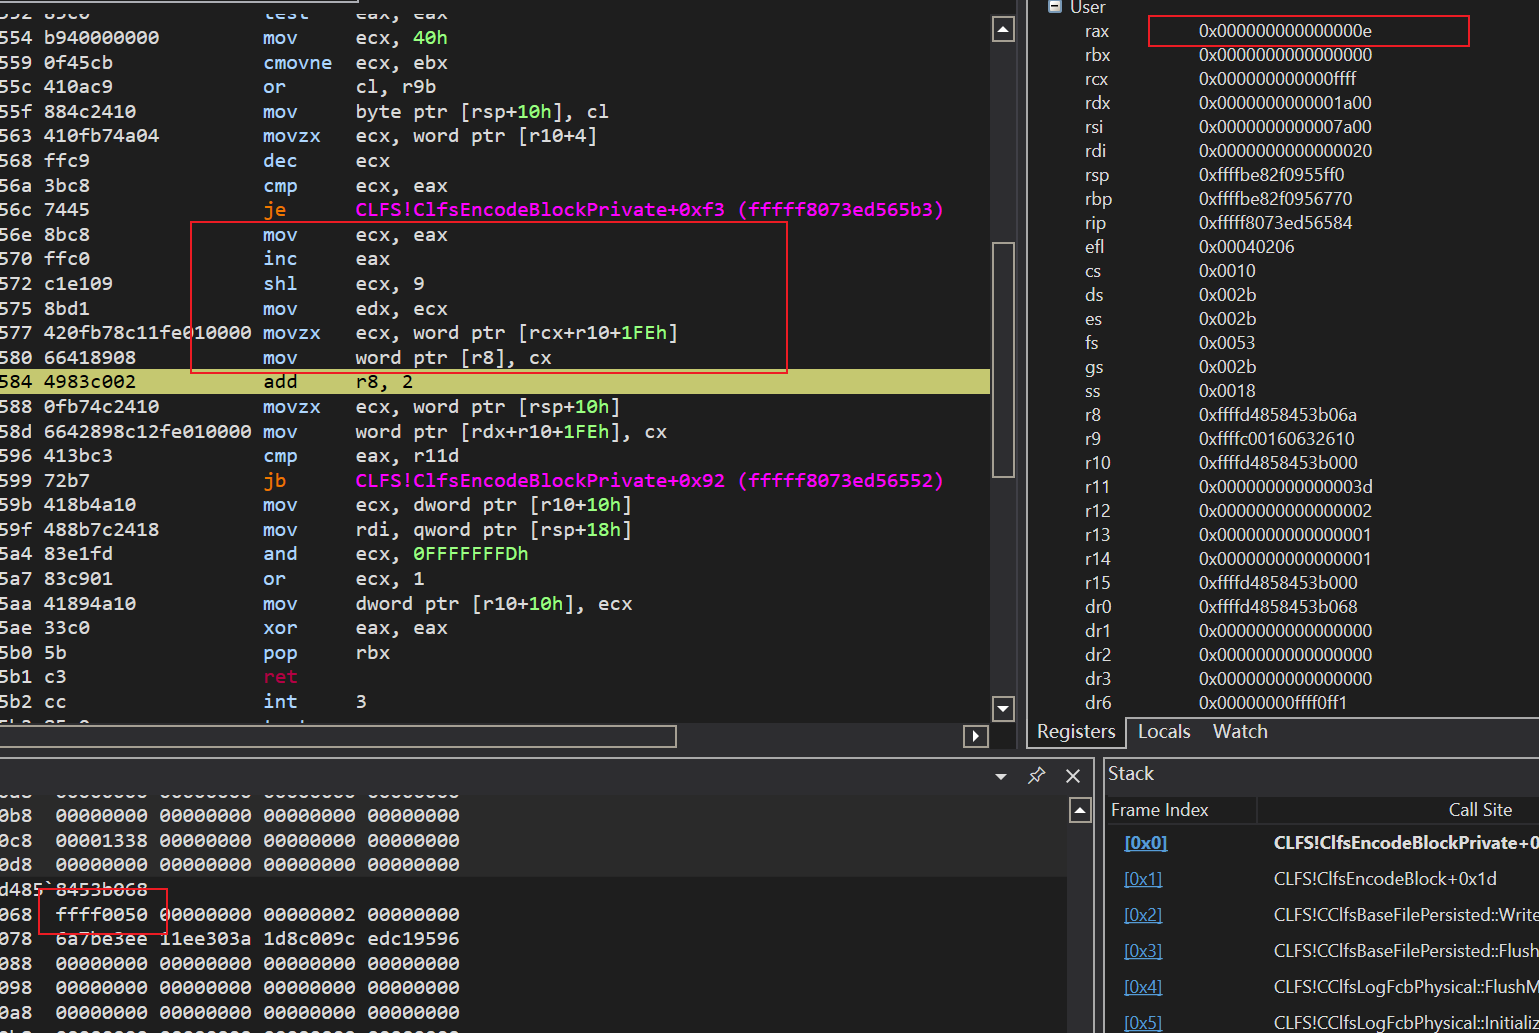1539x1033 pixels.
Task: Select the dr0 register value
Action: (x=1277, y=607)
